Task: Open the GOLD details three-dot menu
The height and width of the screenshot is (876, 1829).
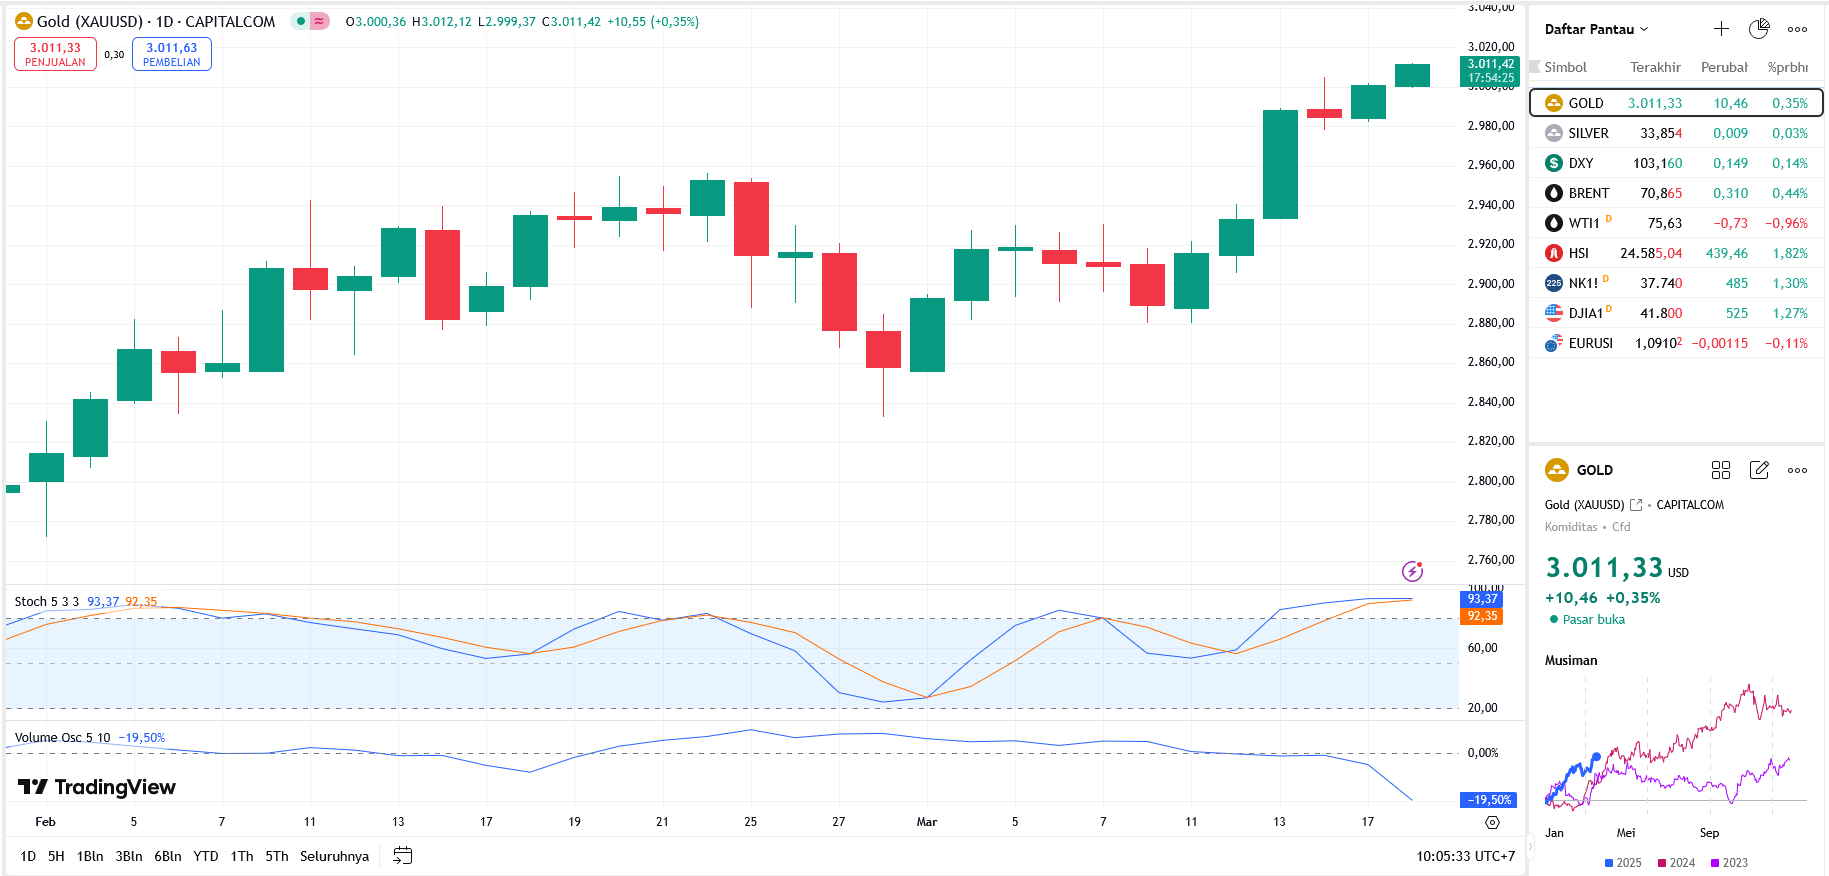Action: click(x=1797, y=470)
